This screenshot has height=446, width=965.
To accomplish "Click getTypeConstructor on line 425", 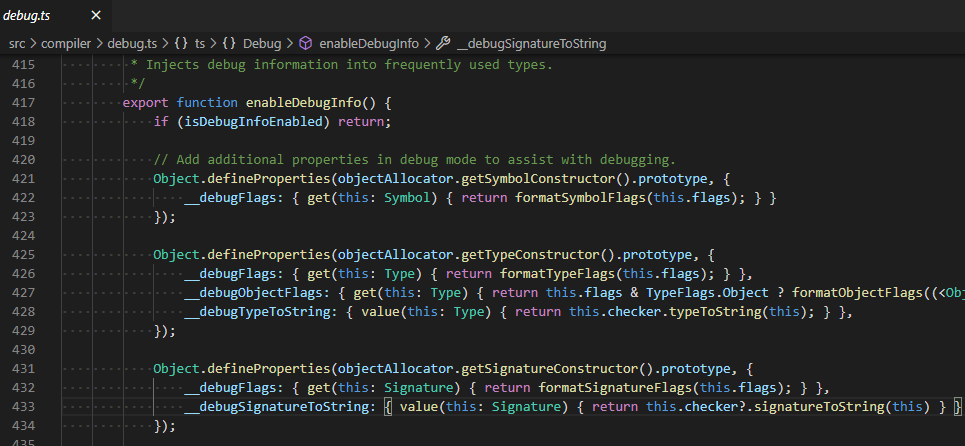I will (x=531, y=255).
